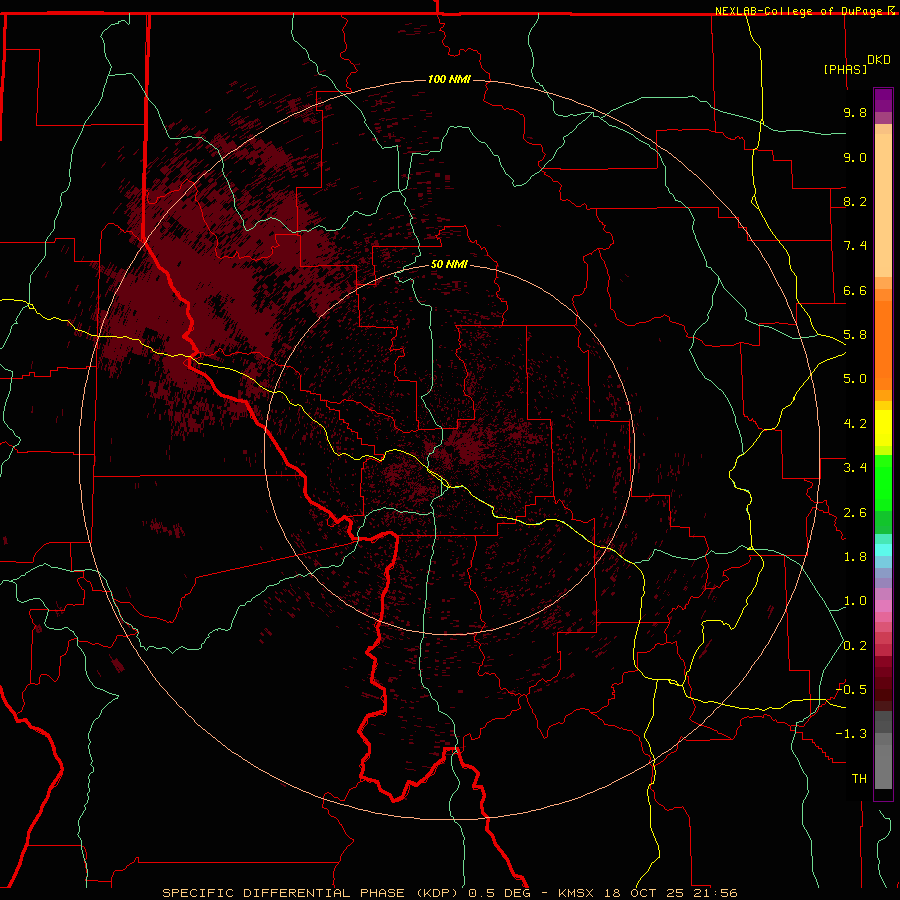Click the 9.8 value on the scale
900x900 pixels.
click(855, 112)
